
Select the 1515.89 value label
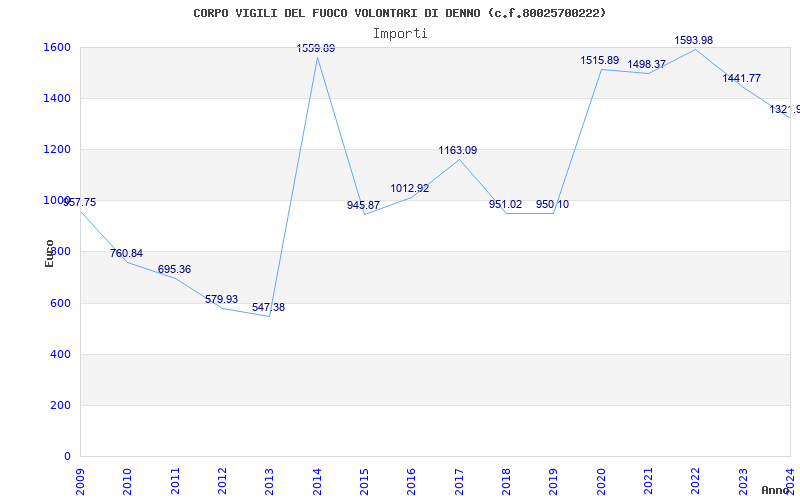pos(600,61)
